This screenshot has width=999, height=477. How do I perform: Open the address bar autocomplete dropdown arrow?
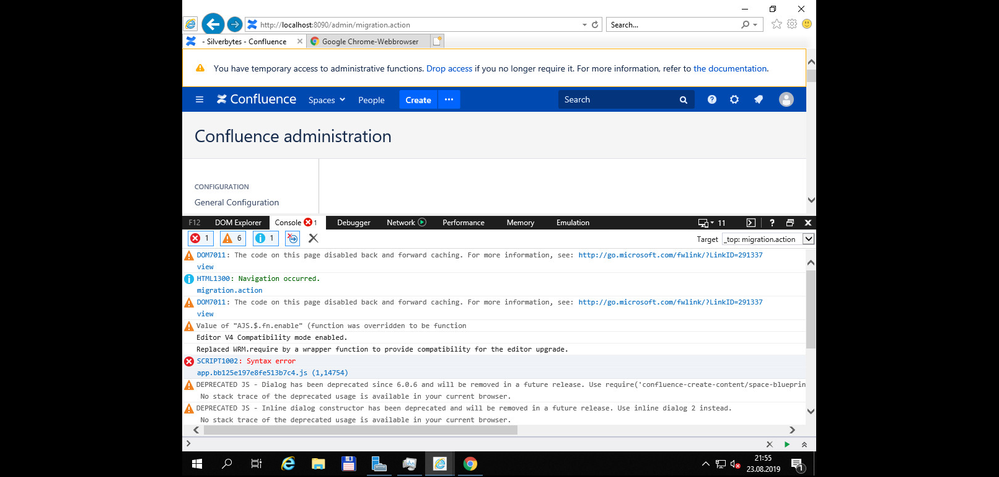pyautogui.click(x=585, y=25)
